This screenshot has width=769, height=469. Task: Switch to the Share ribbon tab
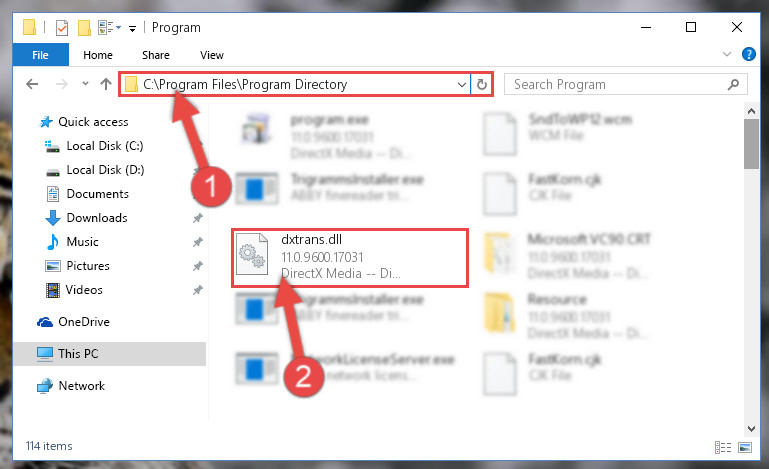pos(156,55)
